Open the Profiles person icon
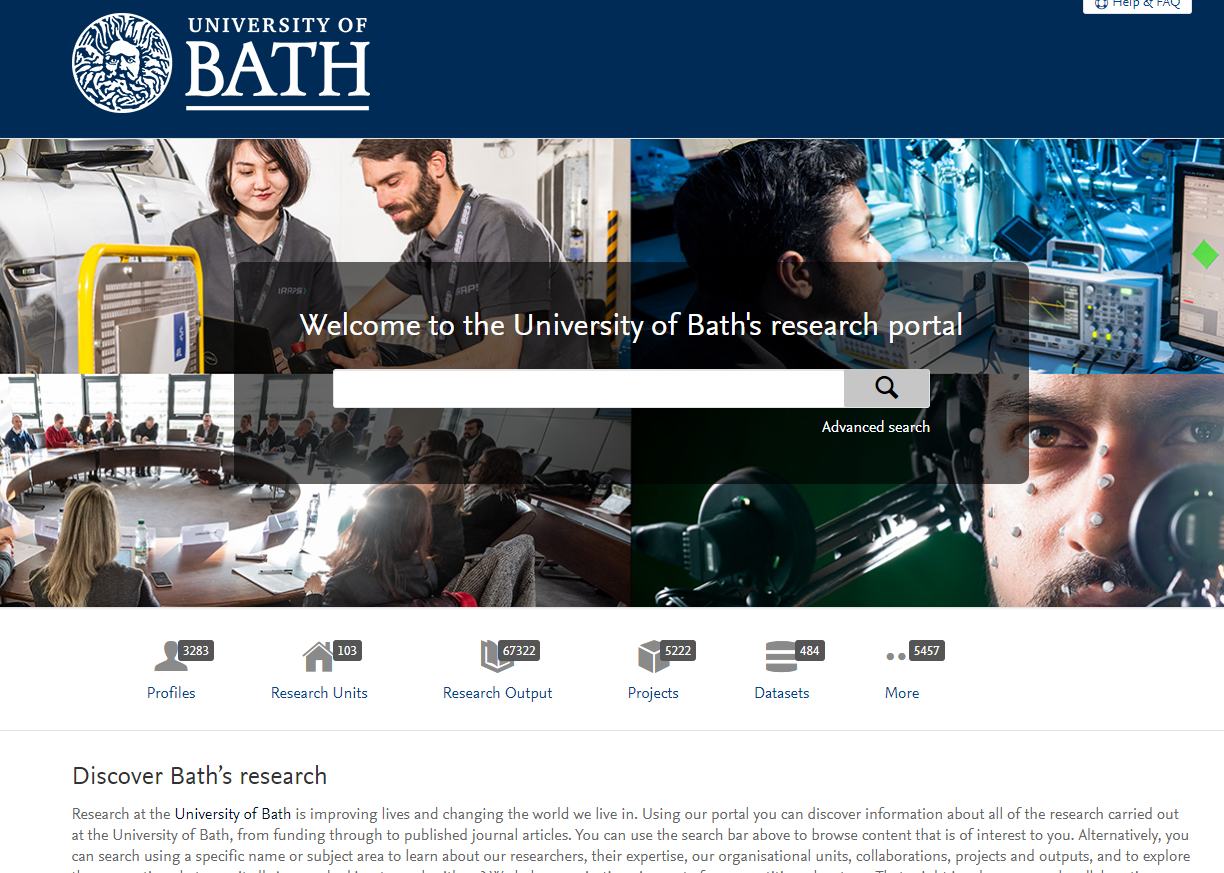1224x873 pixels. pyautogui.click(x=171, y=656)
